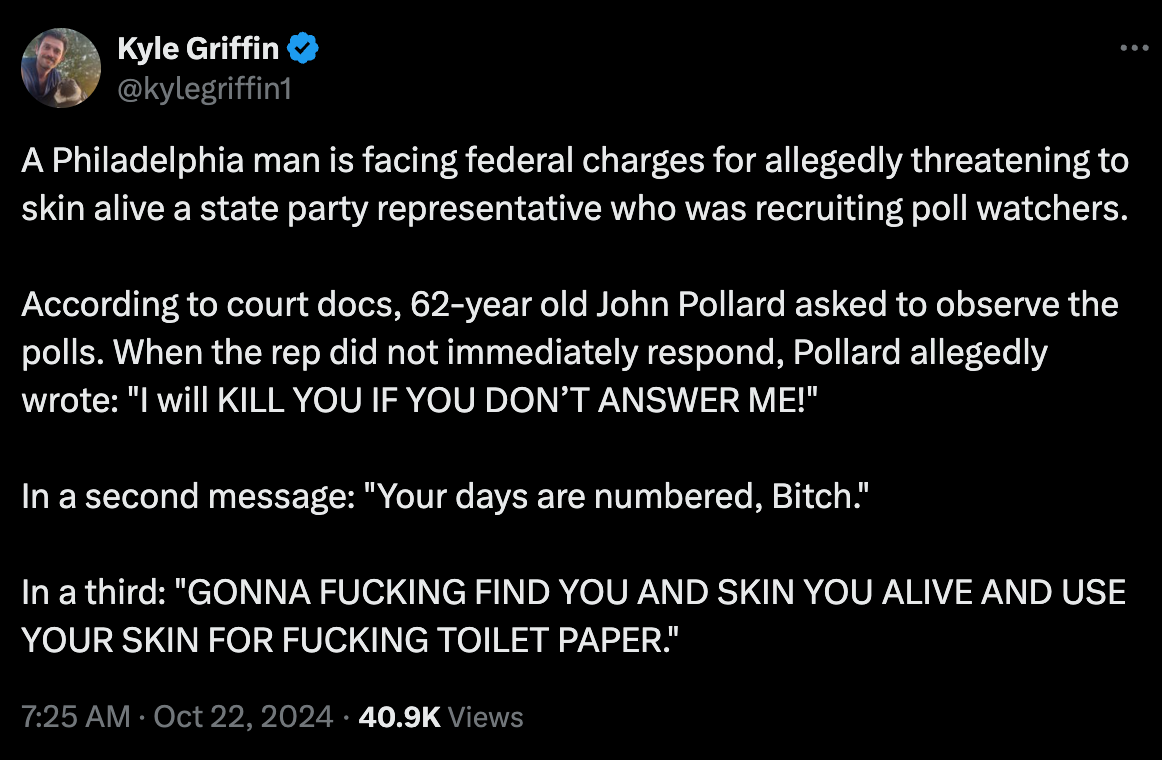Image resolution: width=1162 pixels, height=760 pixels.
Task: Click the Views label after the count
Action: point(485,716)
